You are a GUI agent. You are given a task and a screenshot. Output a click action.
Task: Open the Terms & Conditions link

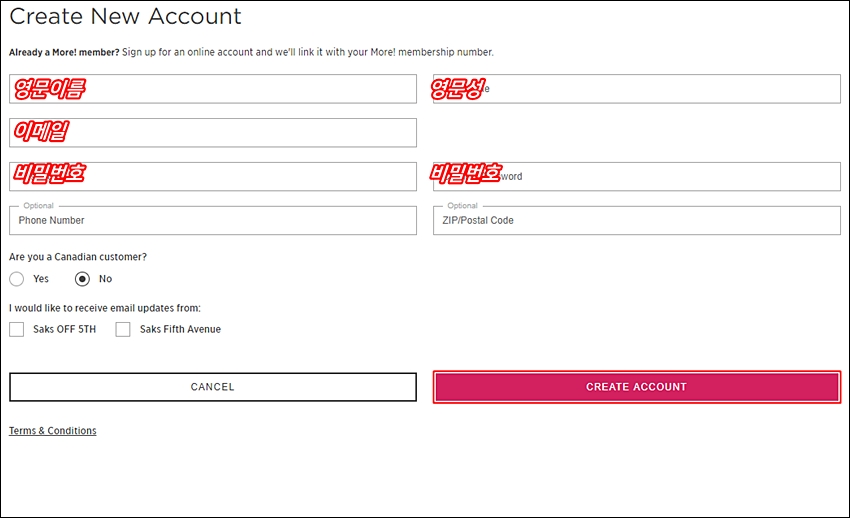53,431
